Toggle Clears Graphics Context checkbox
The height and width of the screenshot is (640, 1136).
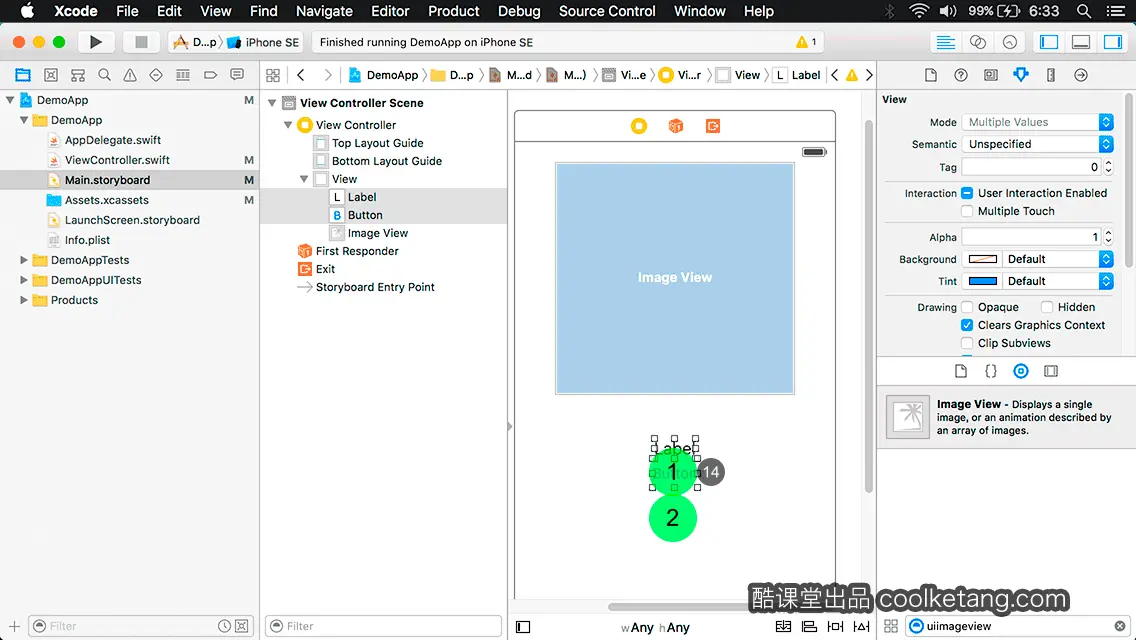click(966, 325)
